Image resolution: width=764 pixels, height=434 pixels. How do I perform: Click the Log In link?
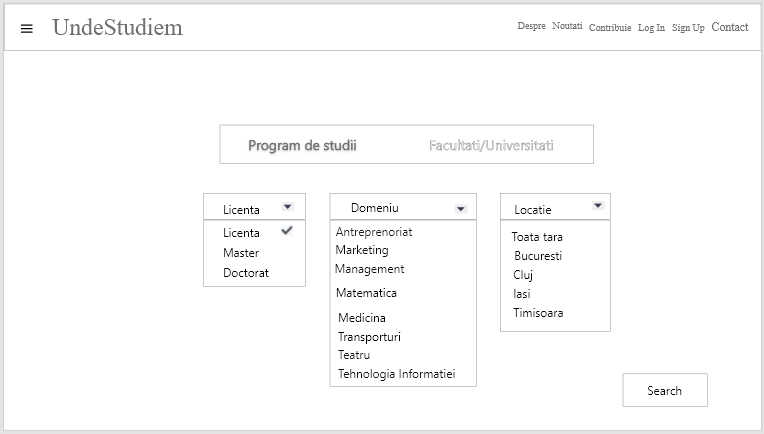[x=651, y=28]
